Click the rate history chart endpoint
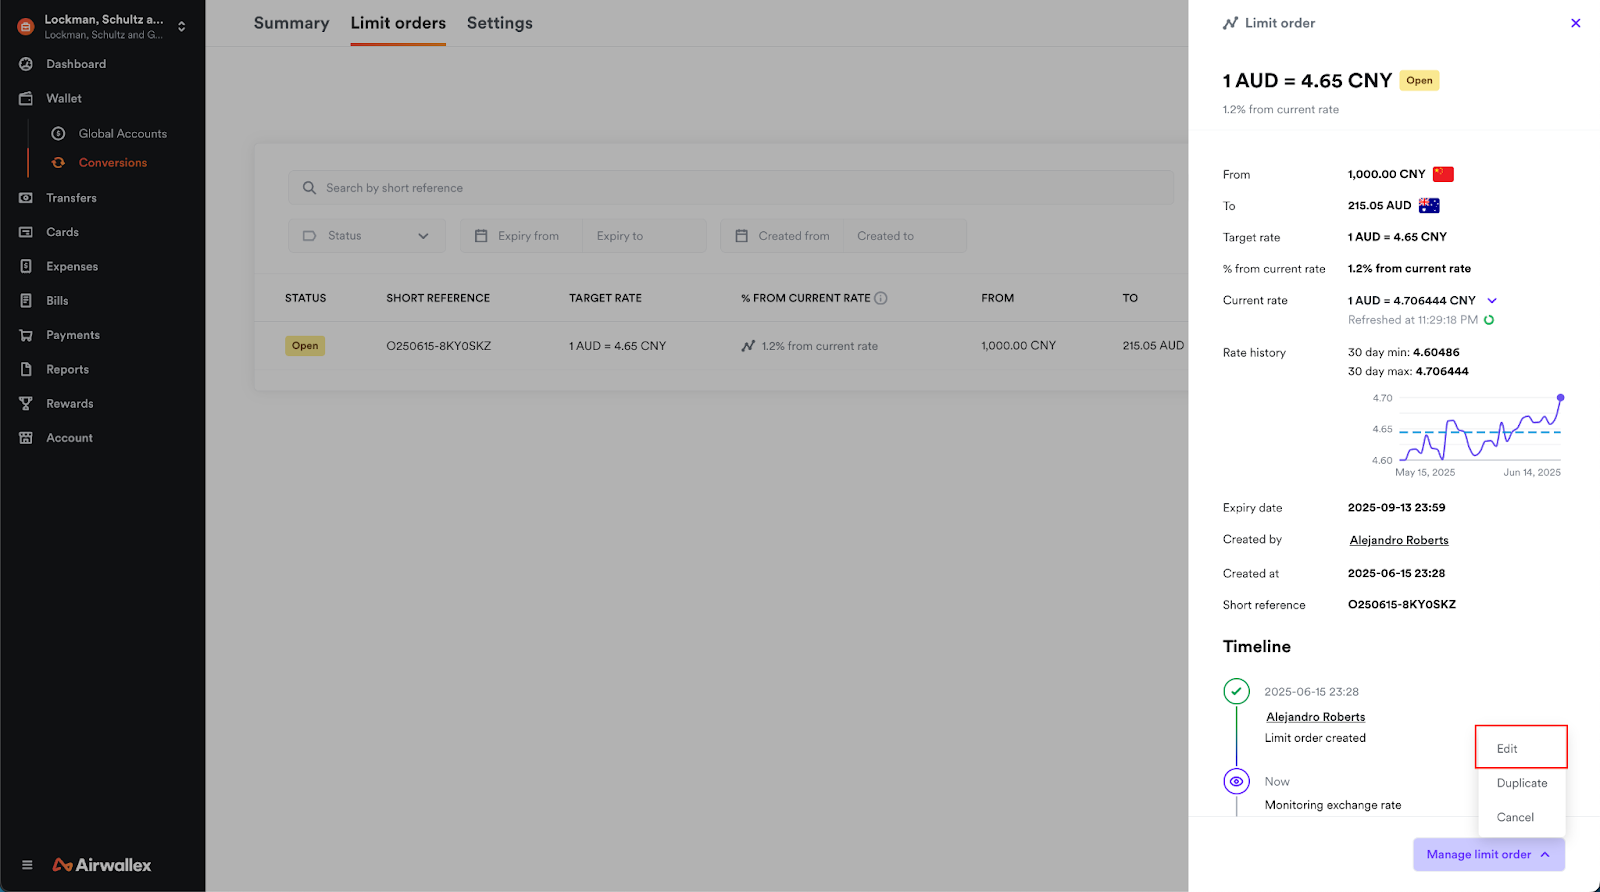The width and height of the screenshot is (1600, 892). 1560,398
